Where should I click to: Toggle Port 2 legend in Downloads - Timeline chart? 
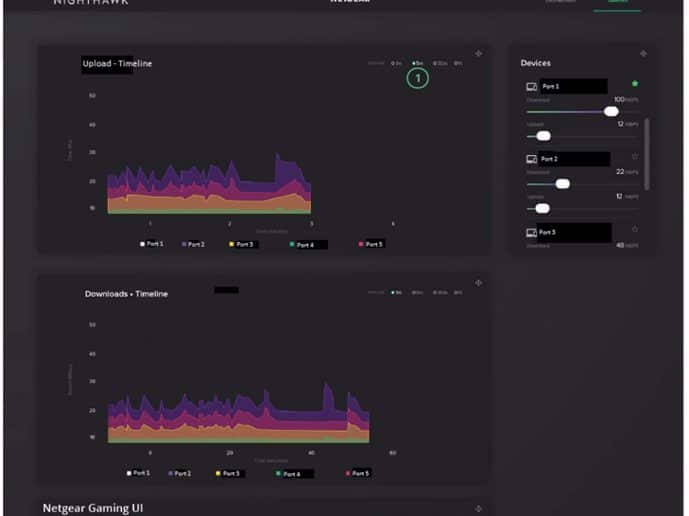[x=179, y=474]
